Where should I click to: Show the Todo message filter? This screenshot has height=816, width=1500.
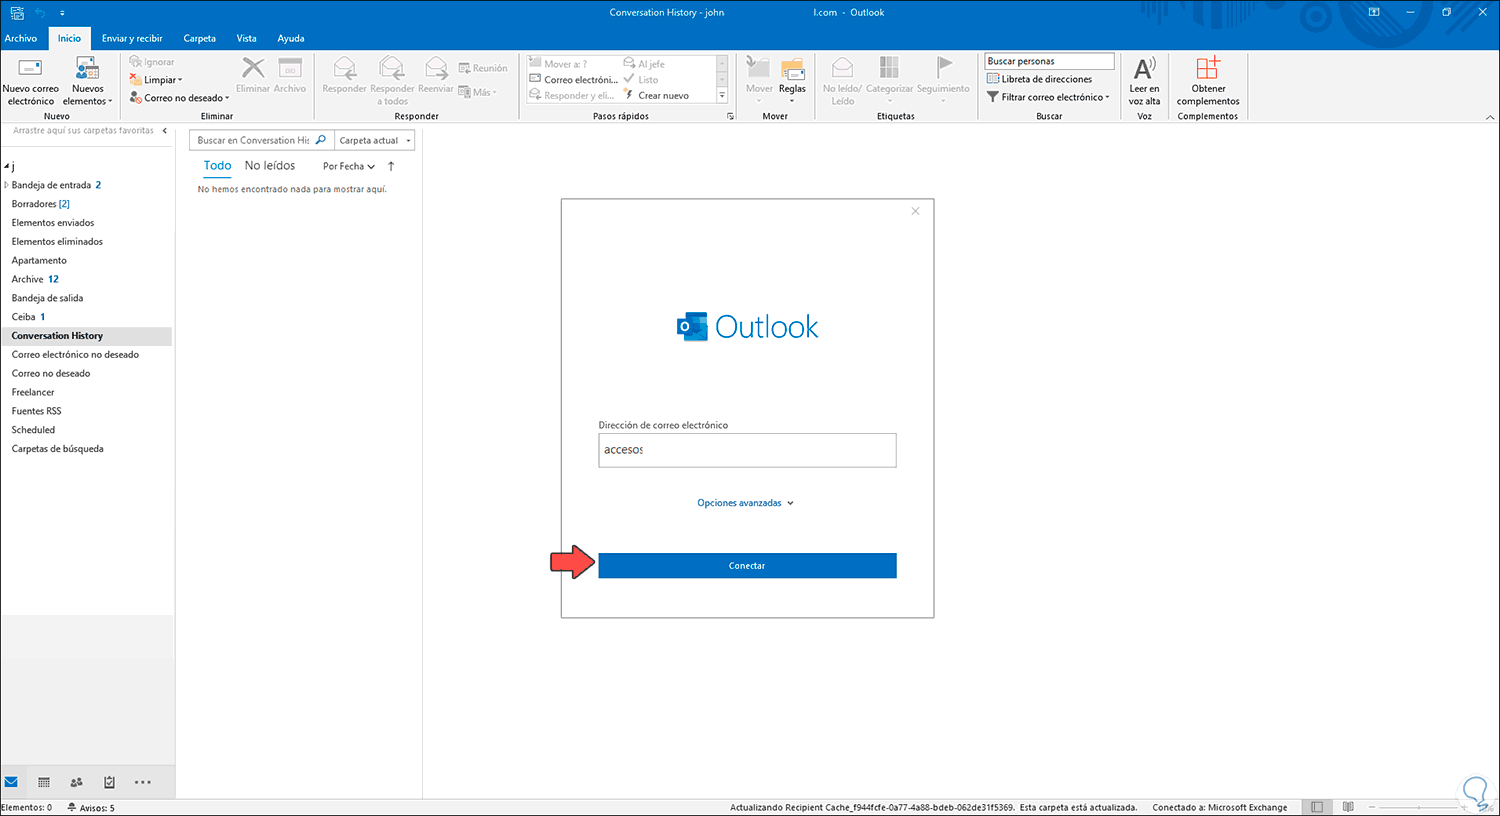[217, 166]
